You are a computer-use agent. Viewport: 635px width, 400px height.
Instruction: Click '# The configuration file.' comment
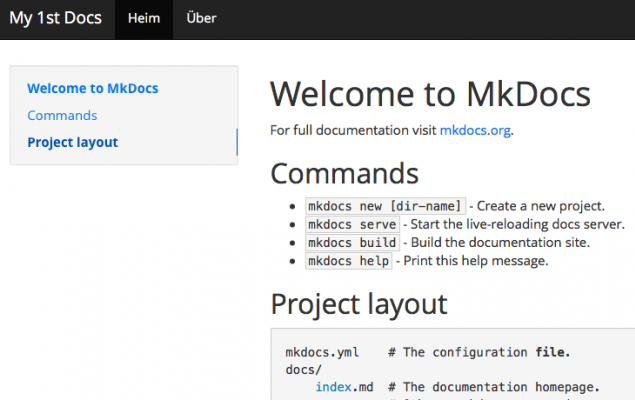[479, 353]
